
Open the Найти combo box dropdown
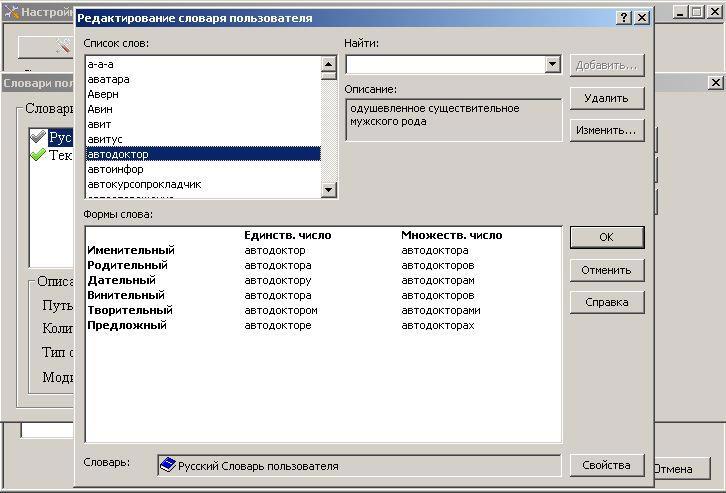pyautogui.click(x=552, y=65)
